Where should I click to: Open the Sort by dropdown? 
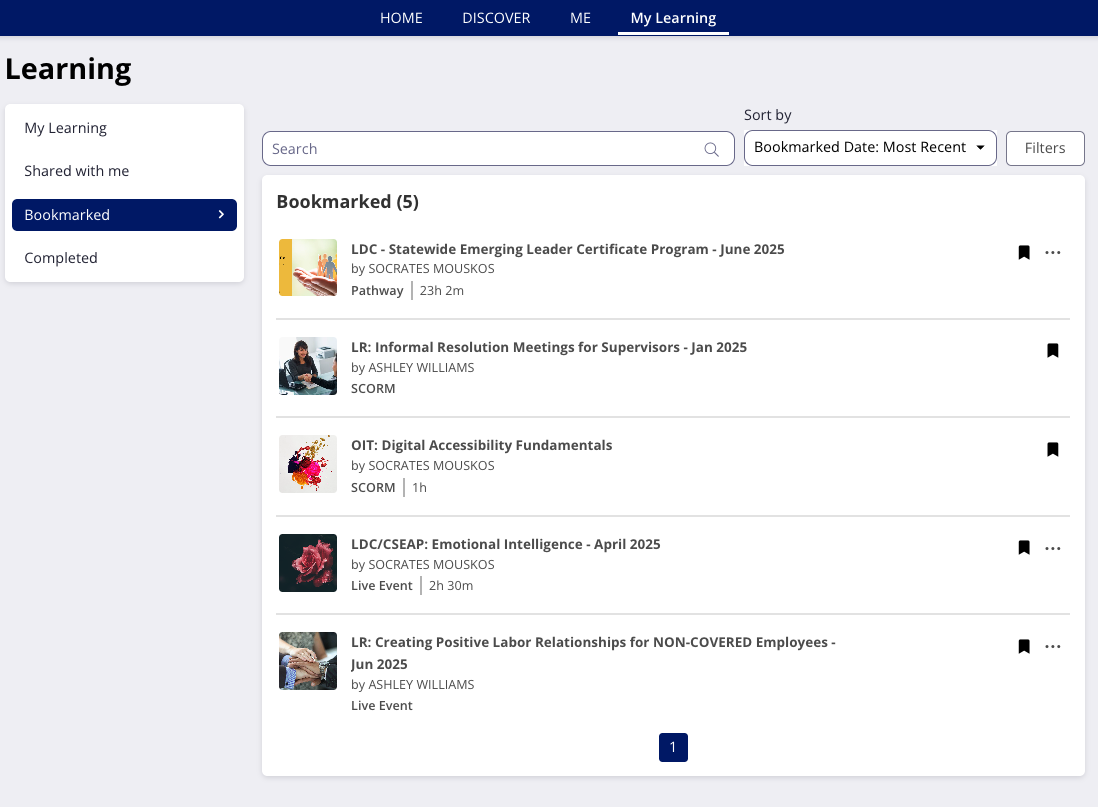pyautogui.click(x=869, y=148)
